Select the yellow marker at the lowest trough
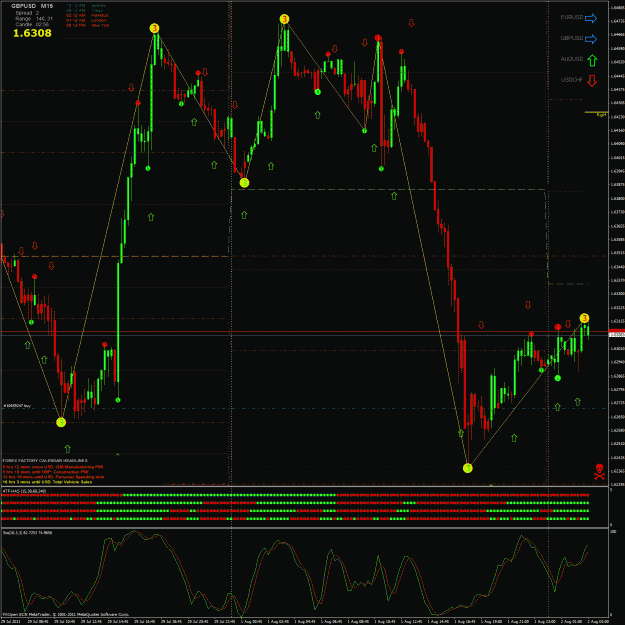 468,468
